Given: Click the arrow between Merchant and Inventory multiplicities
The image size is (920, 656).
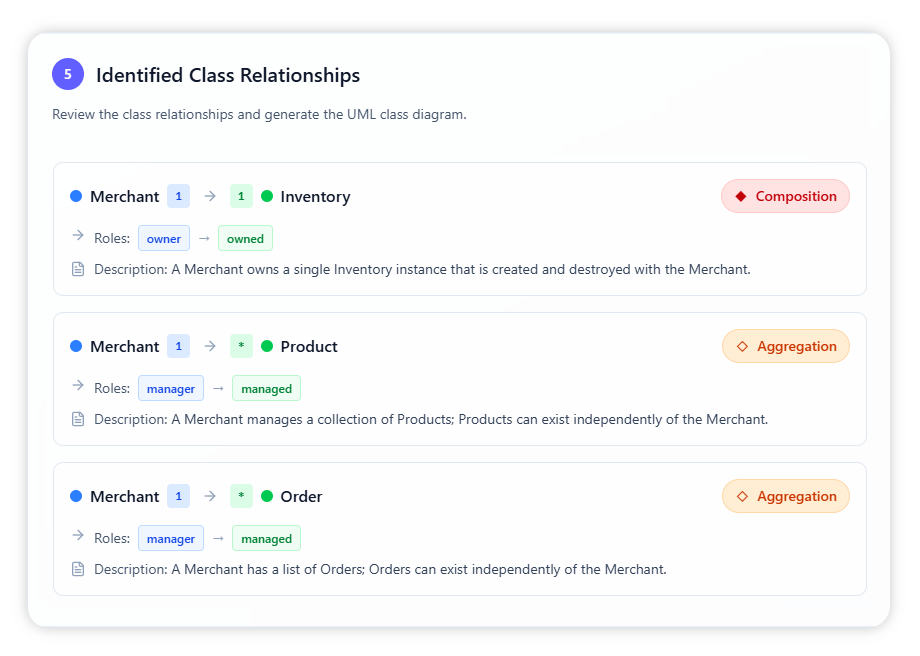Looking at the screenshot, I should pyautogui.click(x=210, y=196).
